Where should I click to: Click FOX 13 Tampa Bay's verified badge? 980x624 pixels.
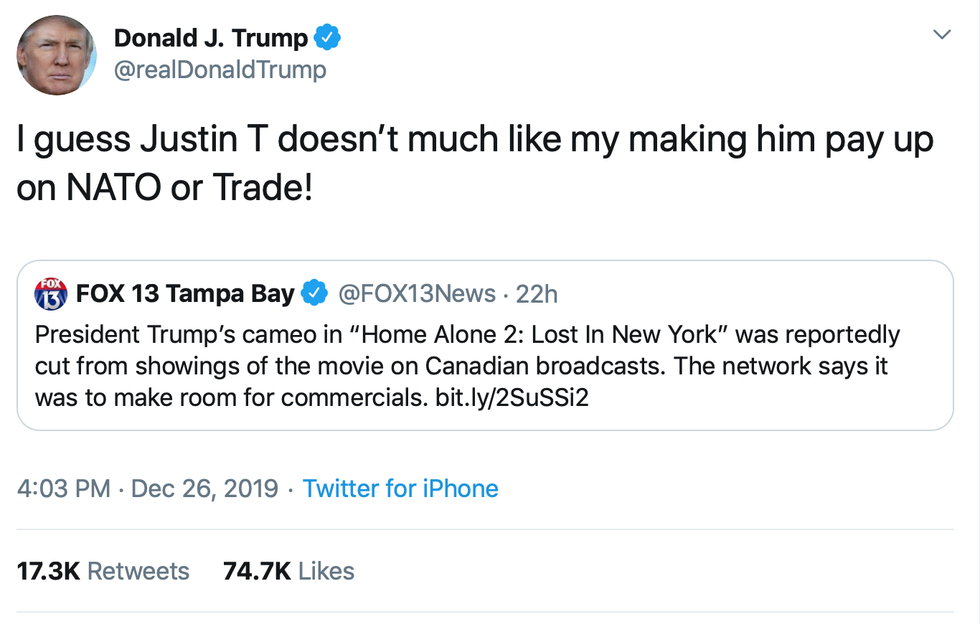(315, 294)
